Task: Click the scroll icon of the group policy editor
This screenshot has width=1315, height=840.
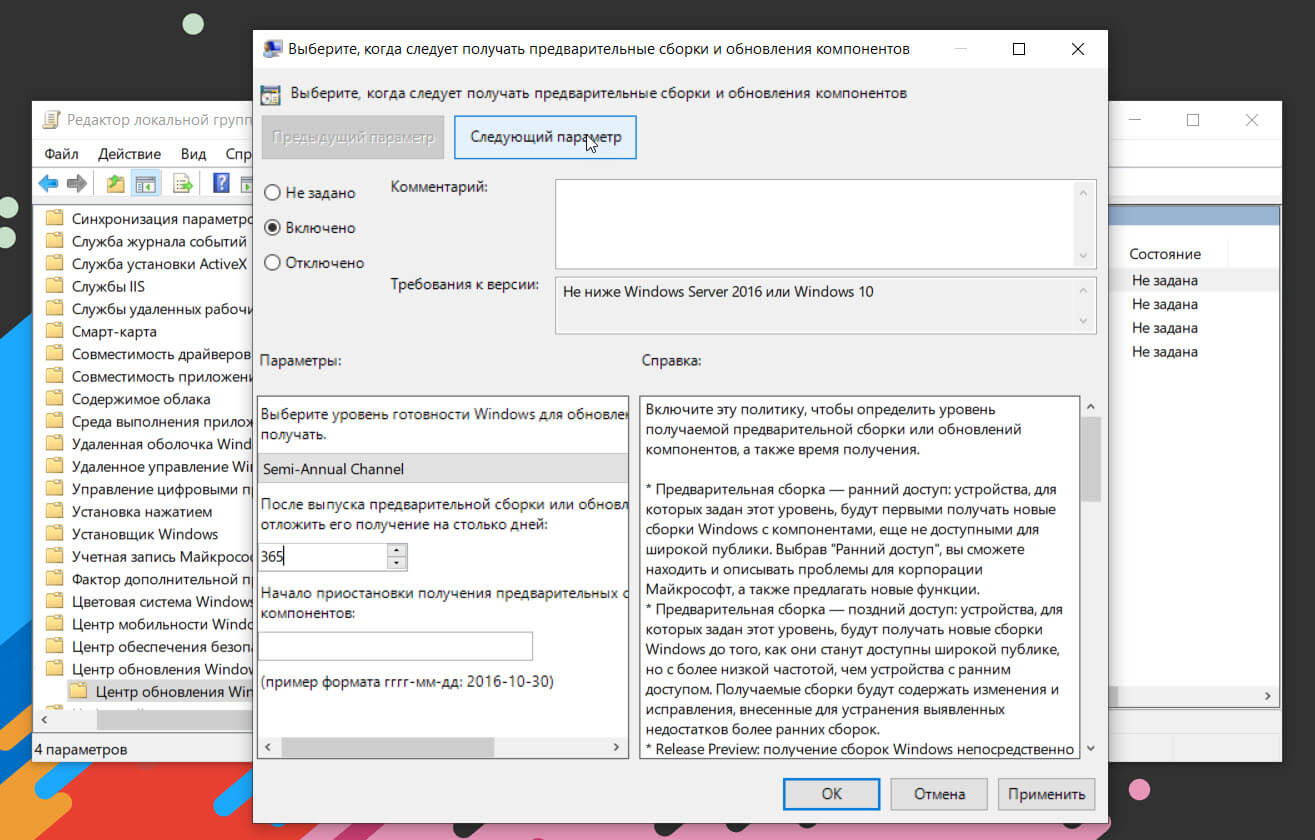Action: pos(50,120)
